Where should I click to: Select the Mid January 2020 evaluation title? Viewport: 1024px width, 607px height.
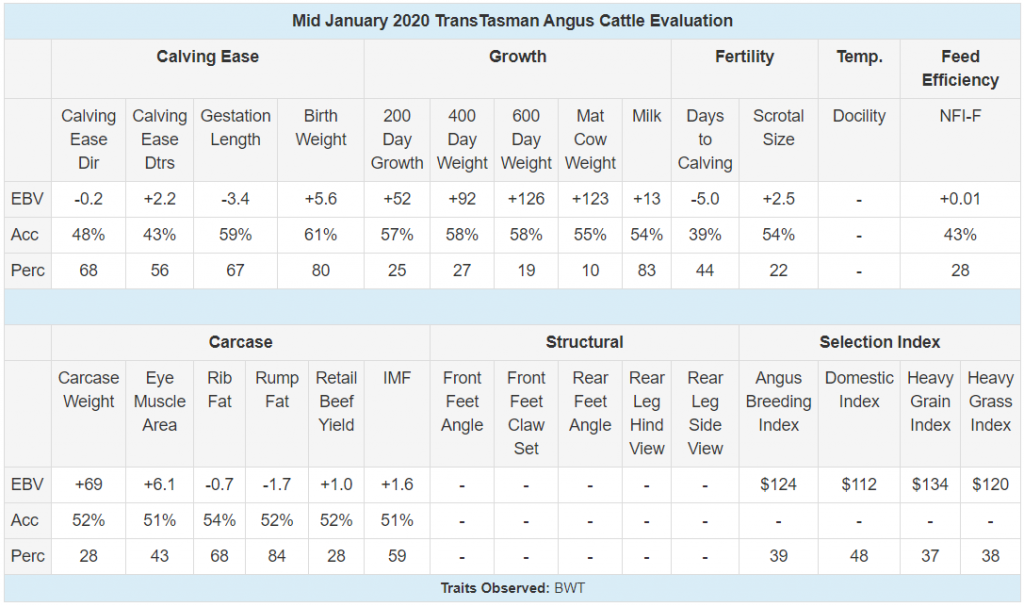(x=512, y=21)
